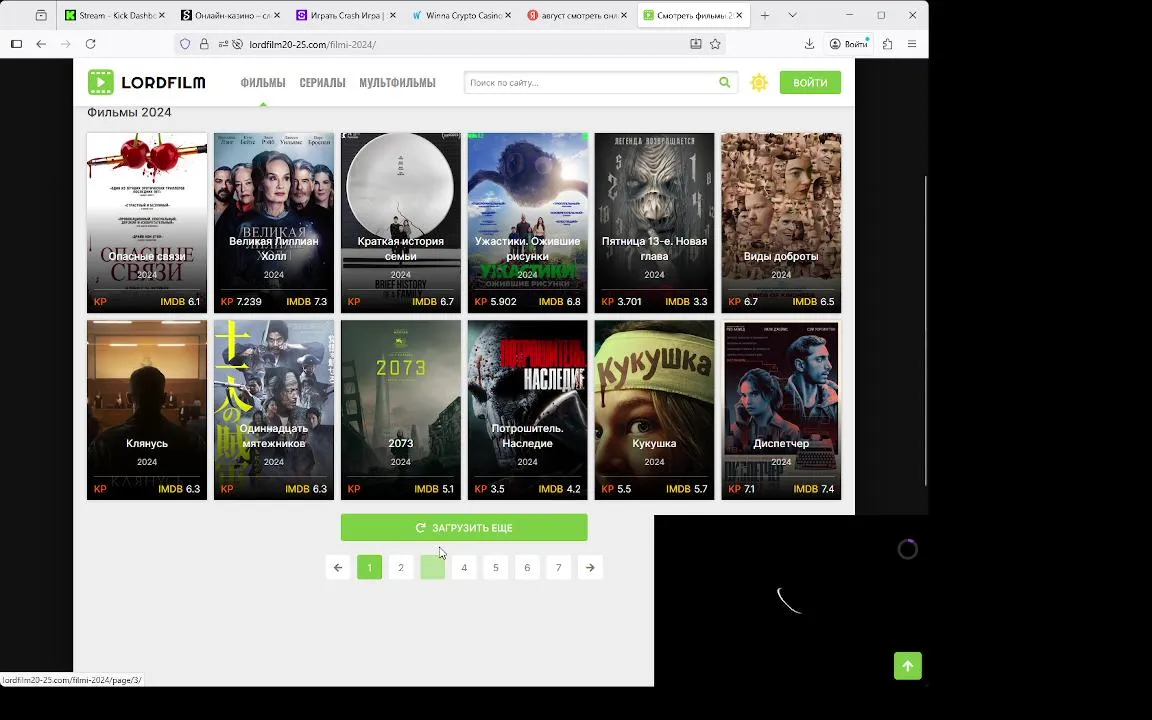Screen dimensions: 1152x720
Task: Open the Клянусь movie poster
Action: pos(147,410)
